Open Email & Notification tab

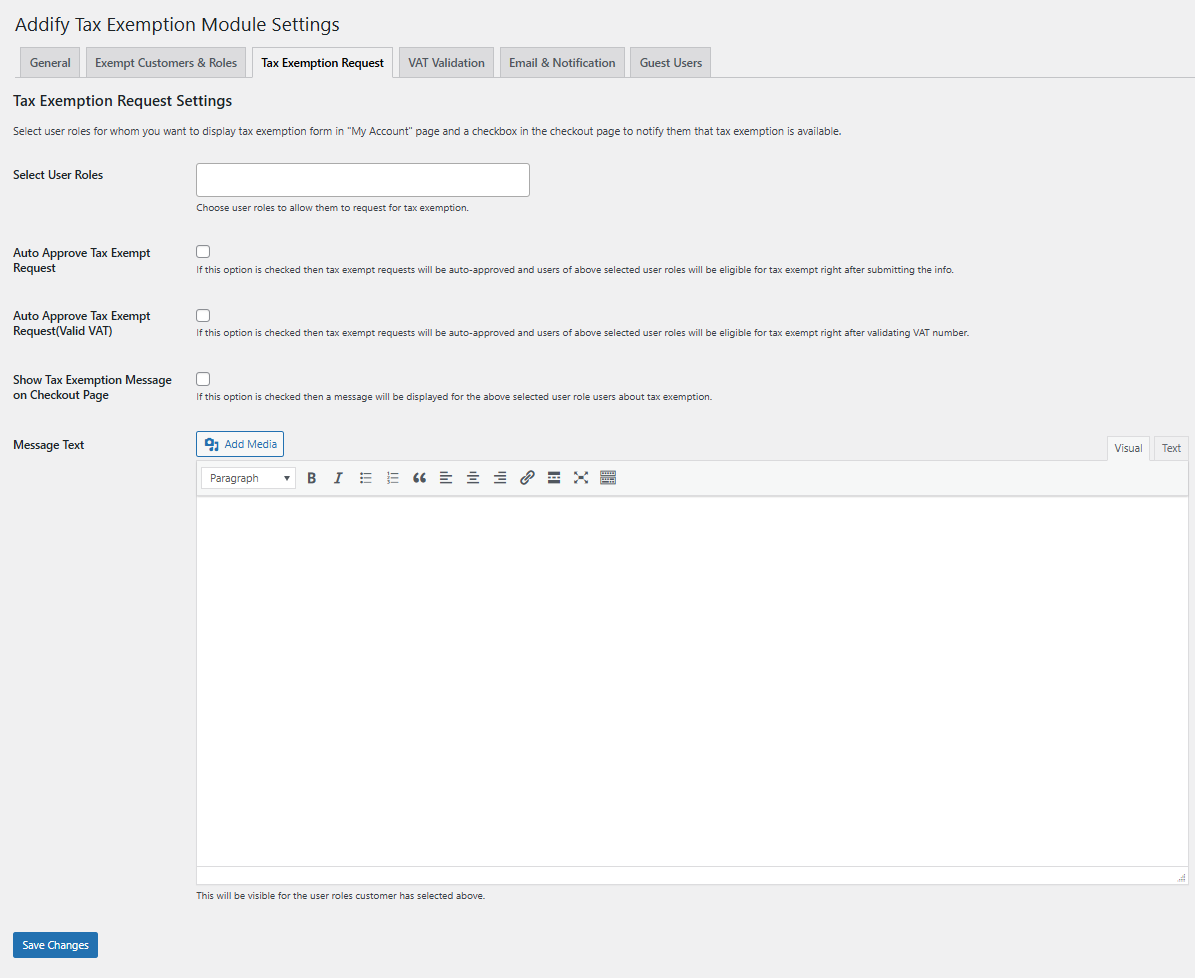562,63
